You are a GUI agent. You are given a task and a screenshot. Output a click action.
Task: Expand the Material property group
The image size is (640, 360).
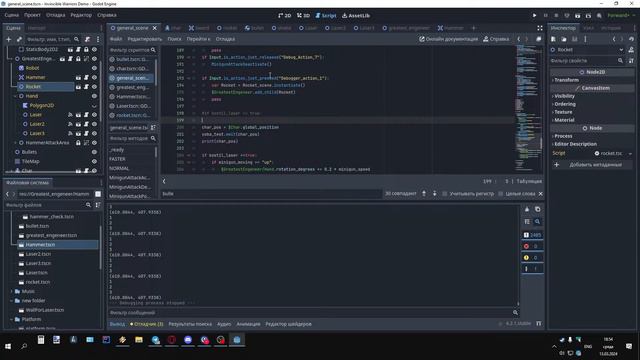tap(564, 120)
